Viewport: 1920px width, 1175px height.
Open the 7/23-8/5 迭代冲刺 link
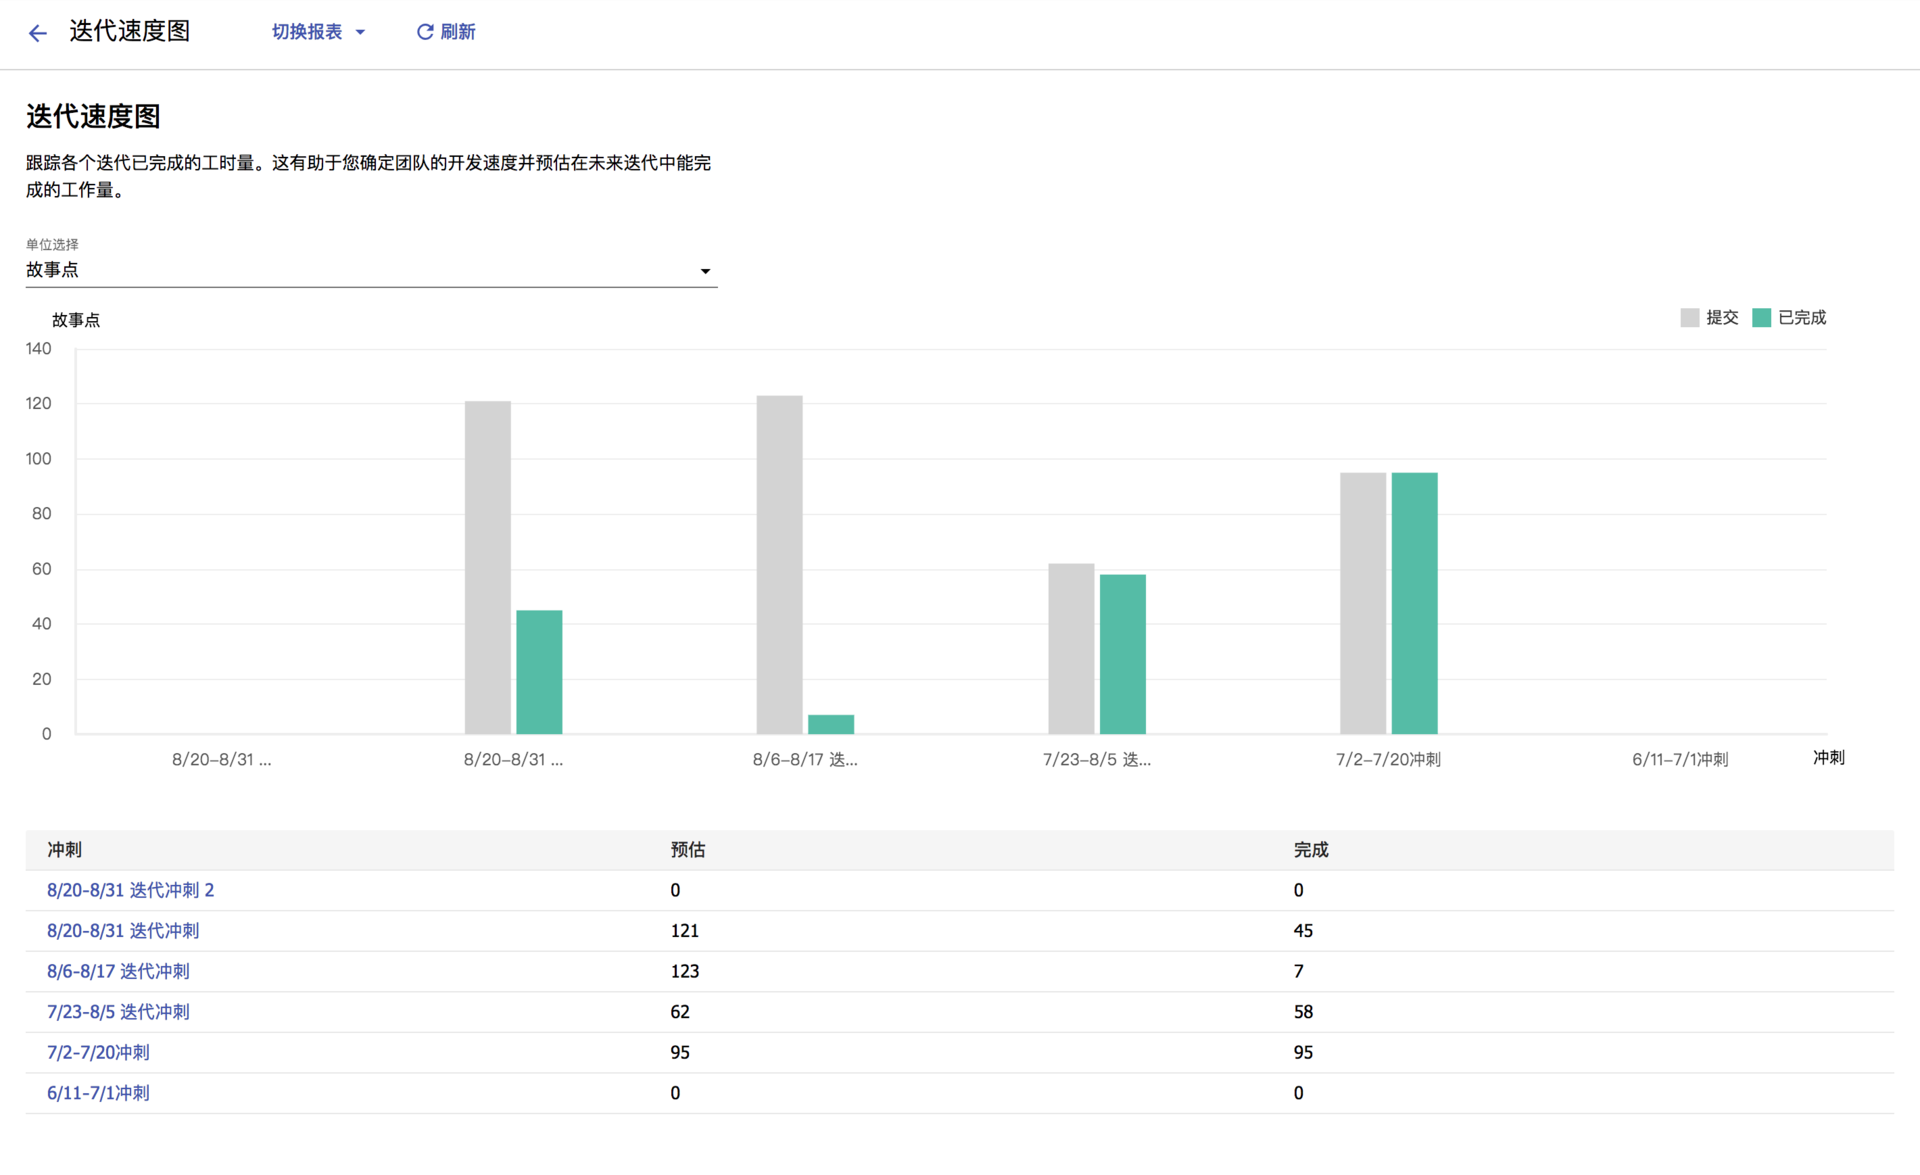coord(118,1012)
